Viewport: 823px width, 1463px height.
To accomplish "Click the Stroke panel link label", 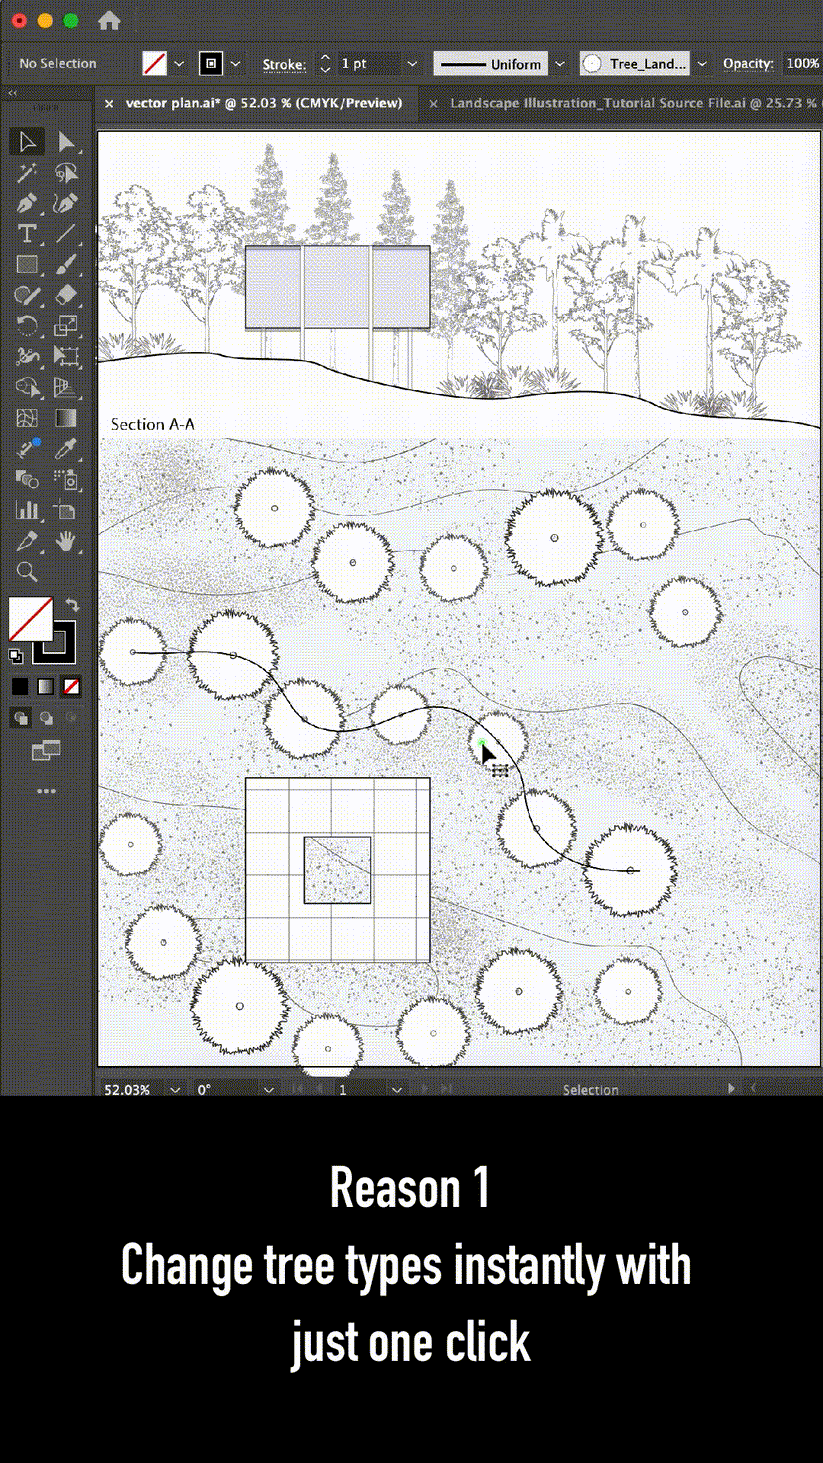I will click(284, 64).
